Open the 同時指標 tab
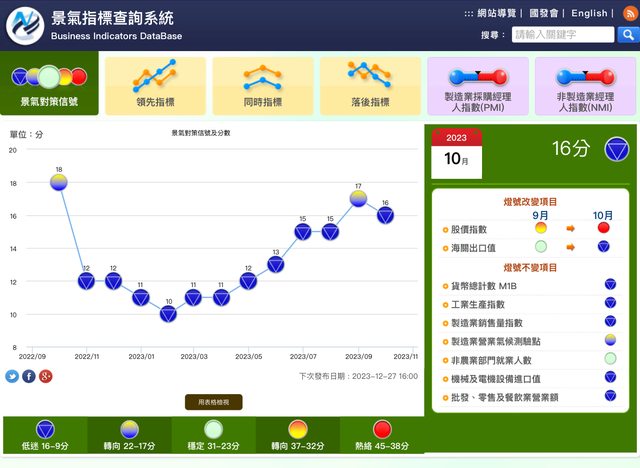This screenshot has height=468, width=640. click(262, 86)
